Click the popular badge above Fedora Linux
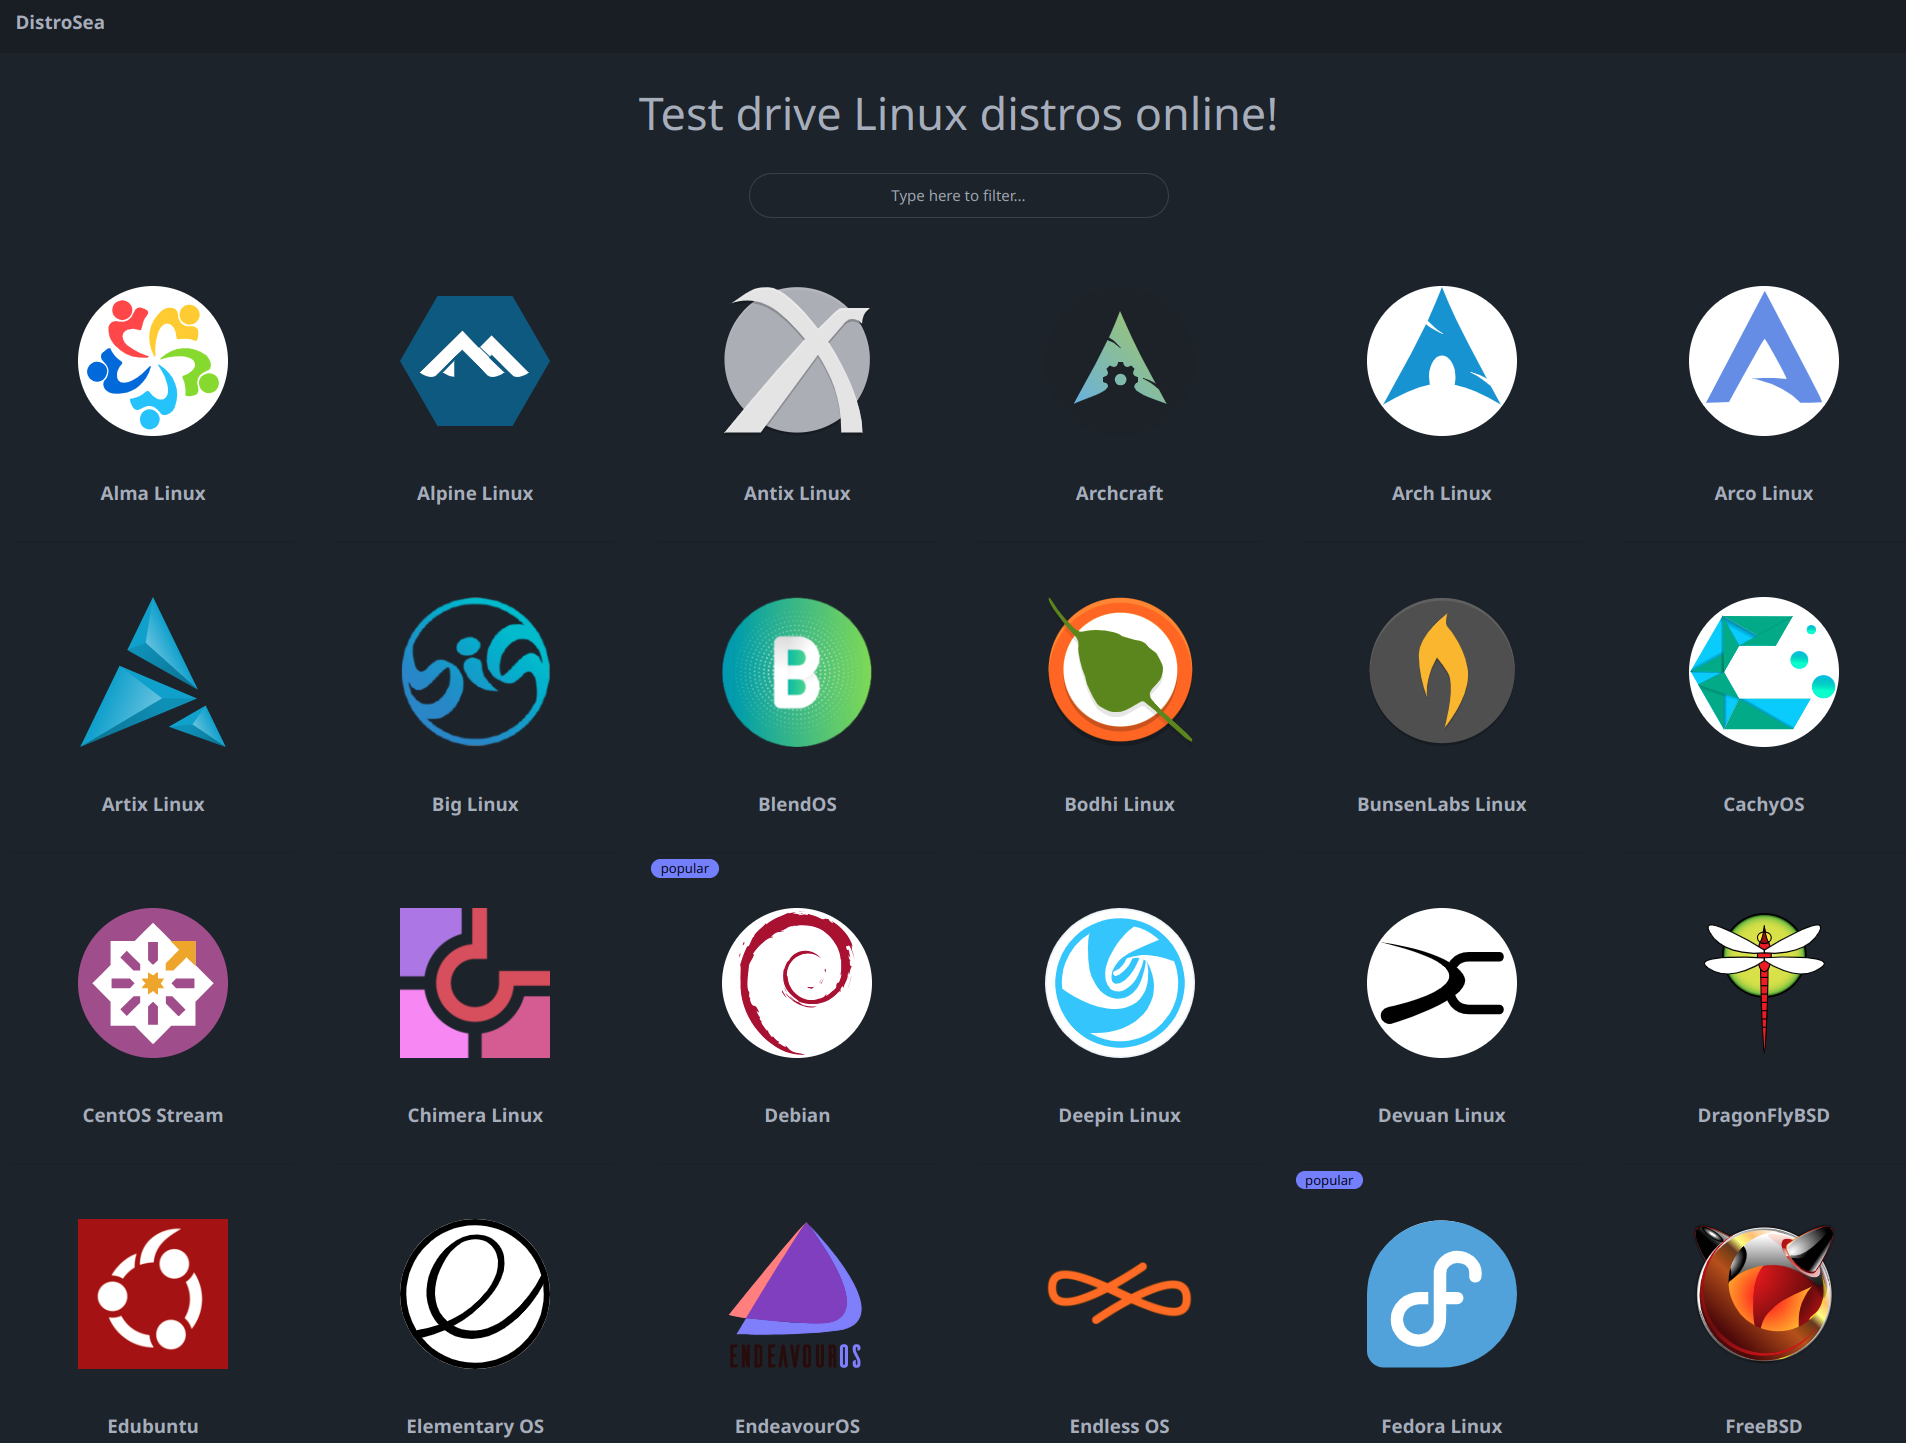 (1329, 1180)
